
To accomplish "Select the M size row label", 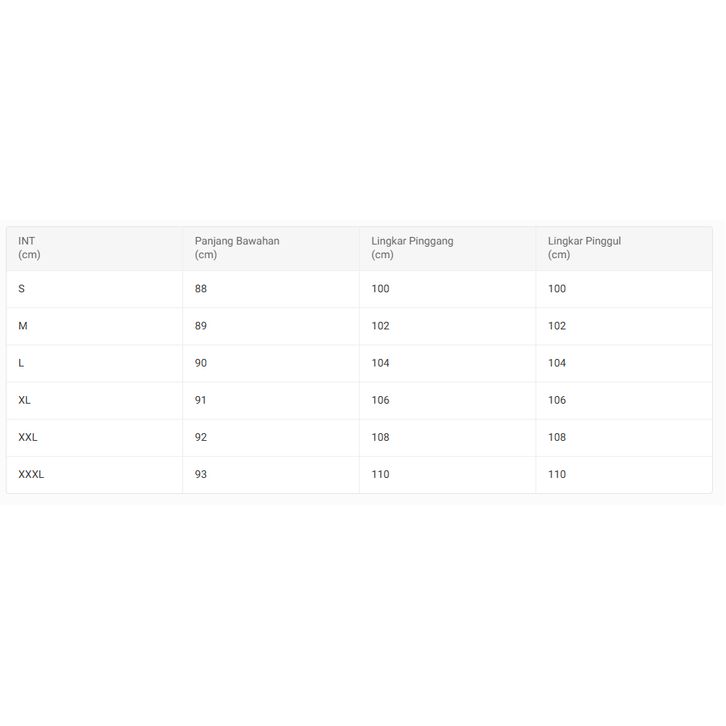I will (23, 326).
